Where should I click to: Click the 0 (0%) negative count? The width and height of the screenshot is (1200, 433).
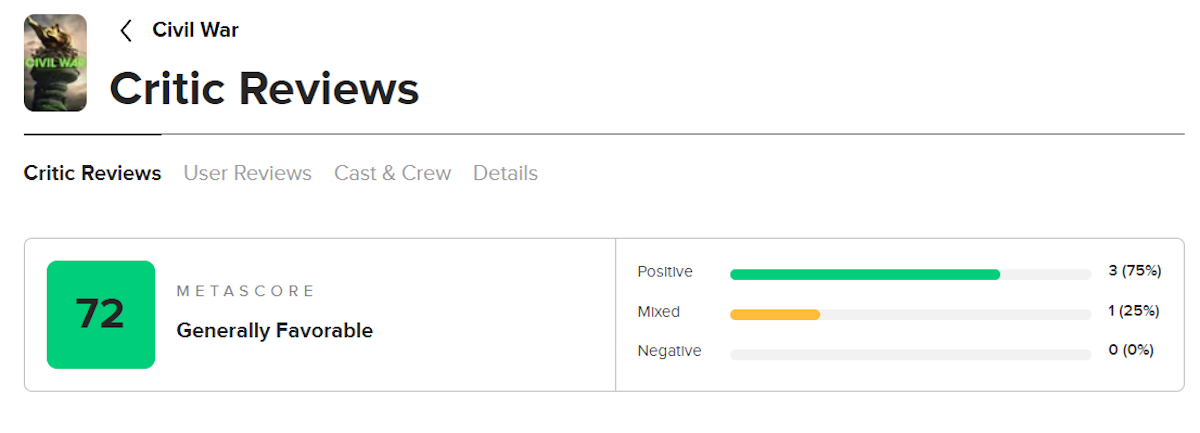(x=1131, y=350)
